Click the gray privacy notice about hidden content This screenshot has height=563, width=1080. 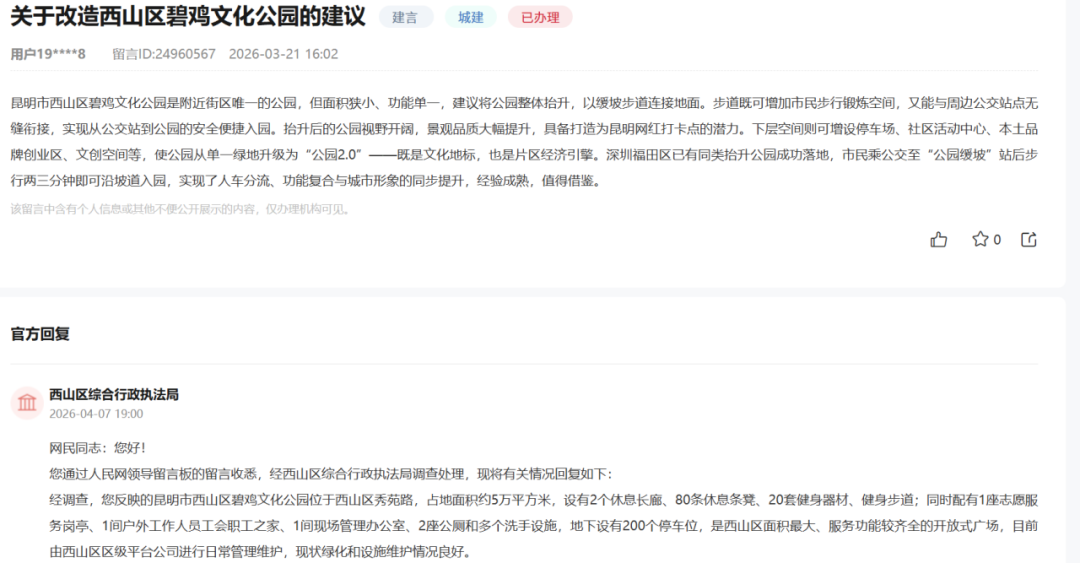(x=180, y=209)
